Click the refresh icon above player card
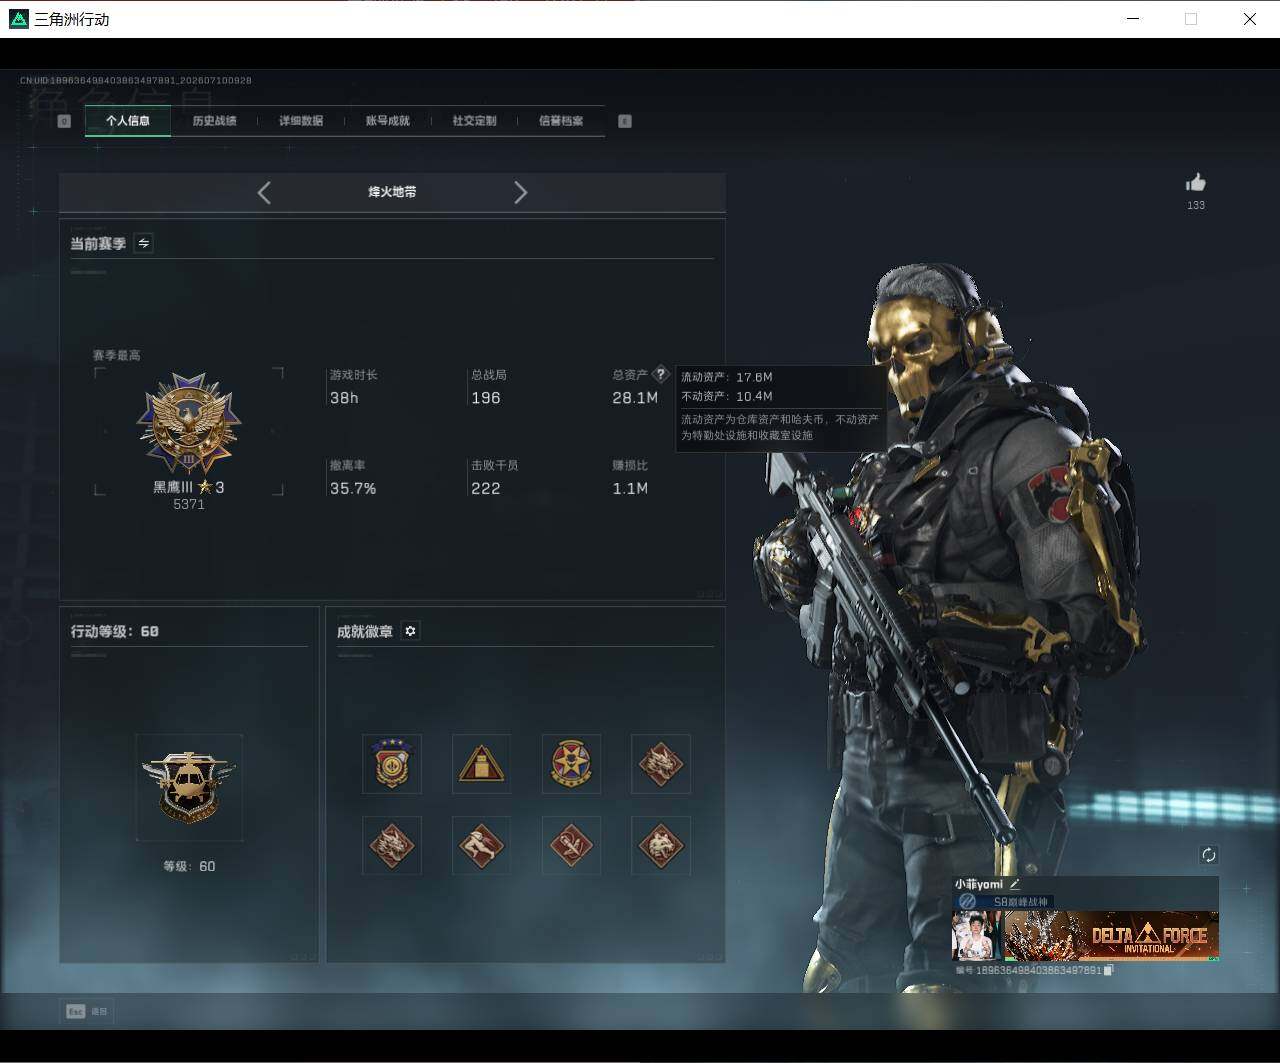This screenshot has width=1280, height=1063. tap(1208, 855)
